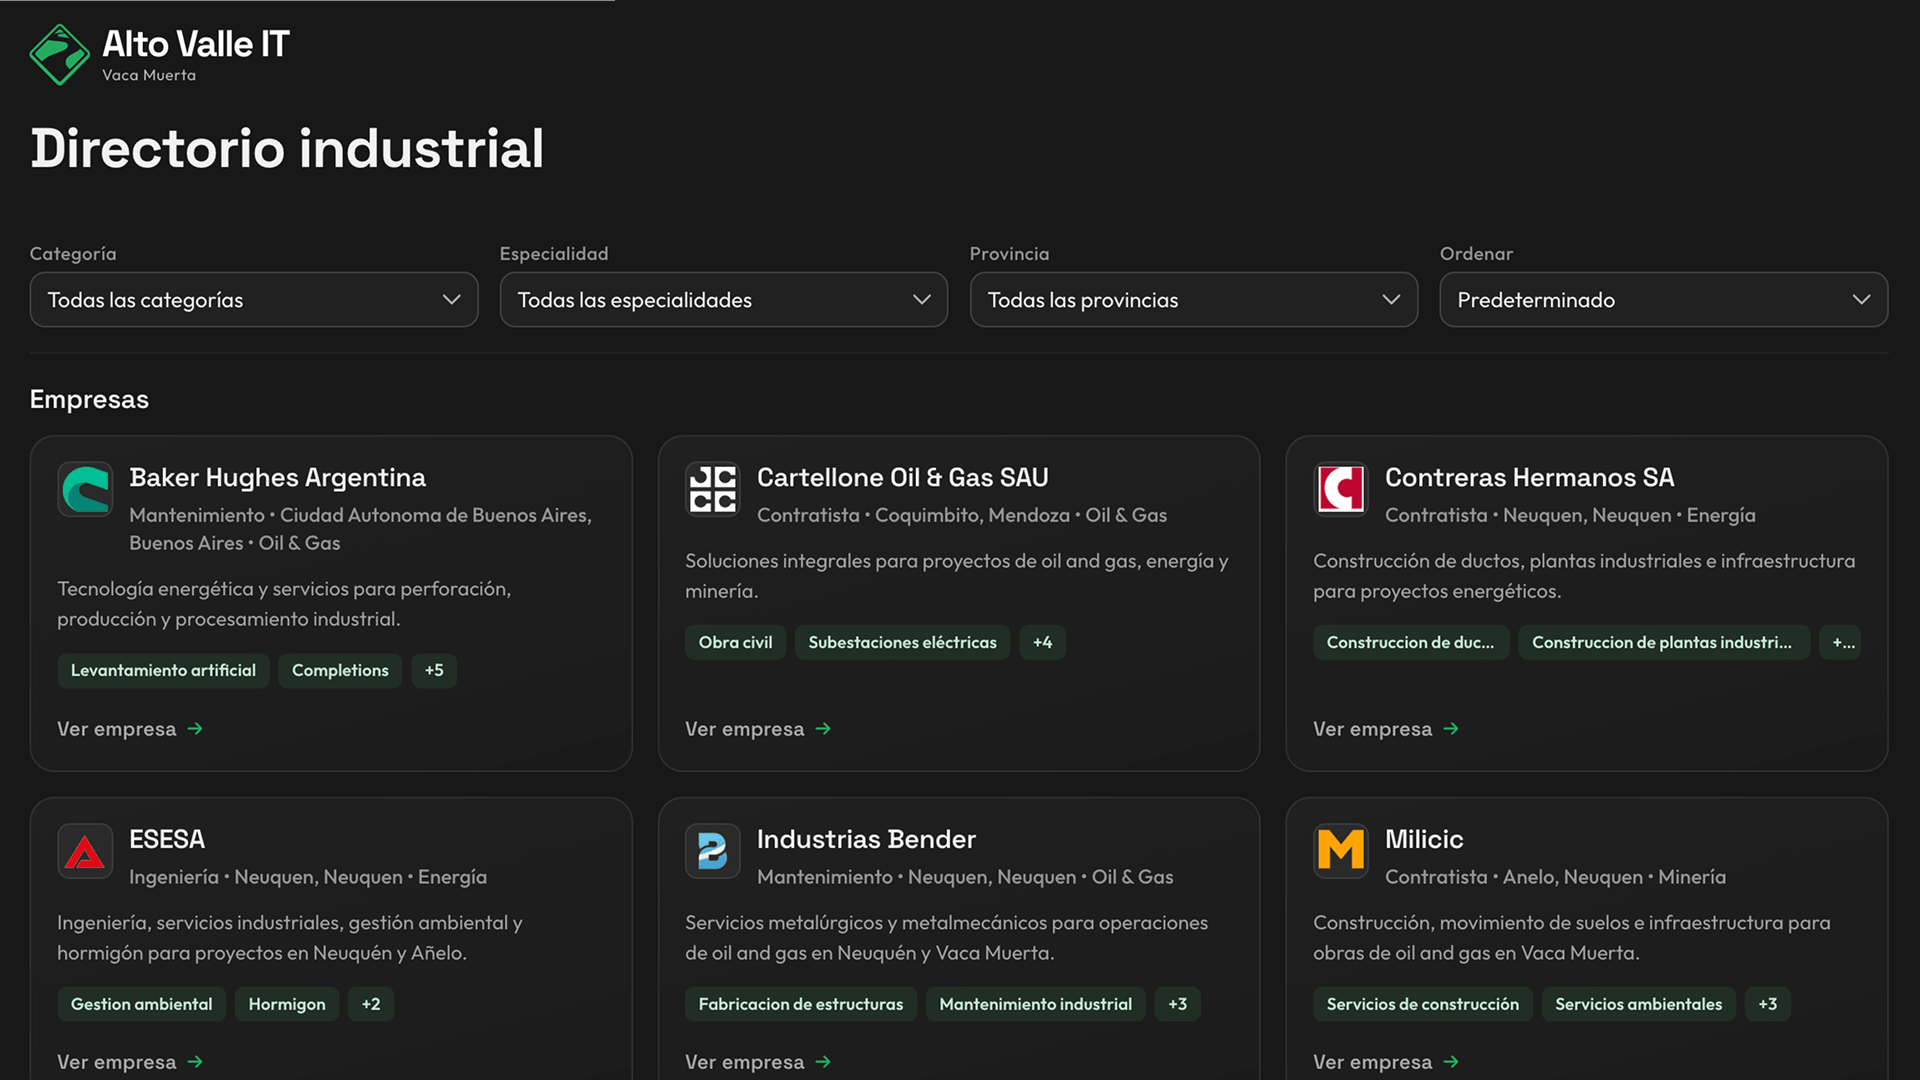Viewport: 1920px width, 1080px height.
Task: Click the arrow next to Baker Hughes Ver empresa
Action: click(195, 729)
